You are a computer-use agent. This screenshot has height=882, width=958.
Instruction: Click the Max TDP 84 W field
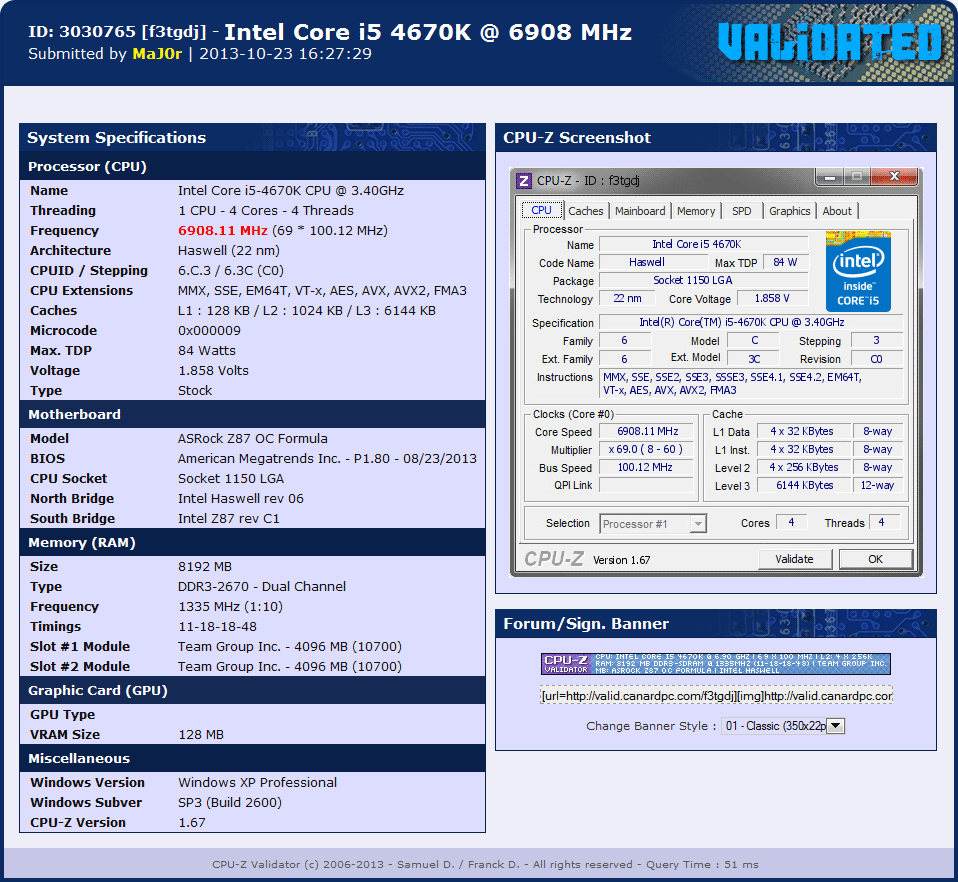pyautogui.click(x=785, y=262)
